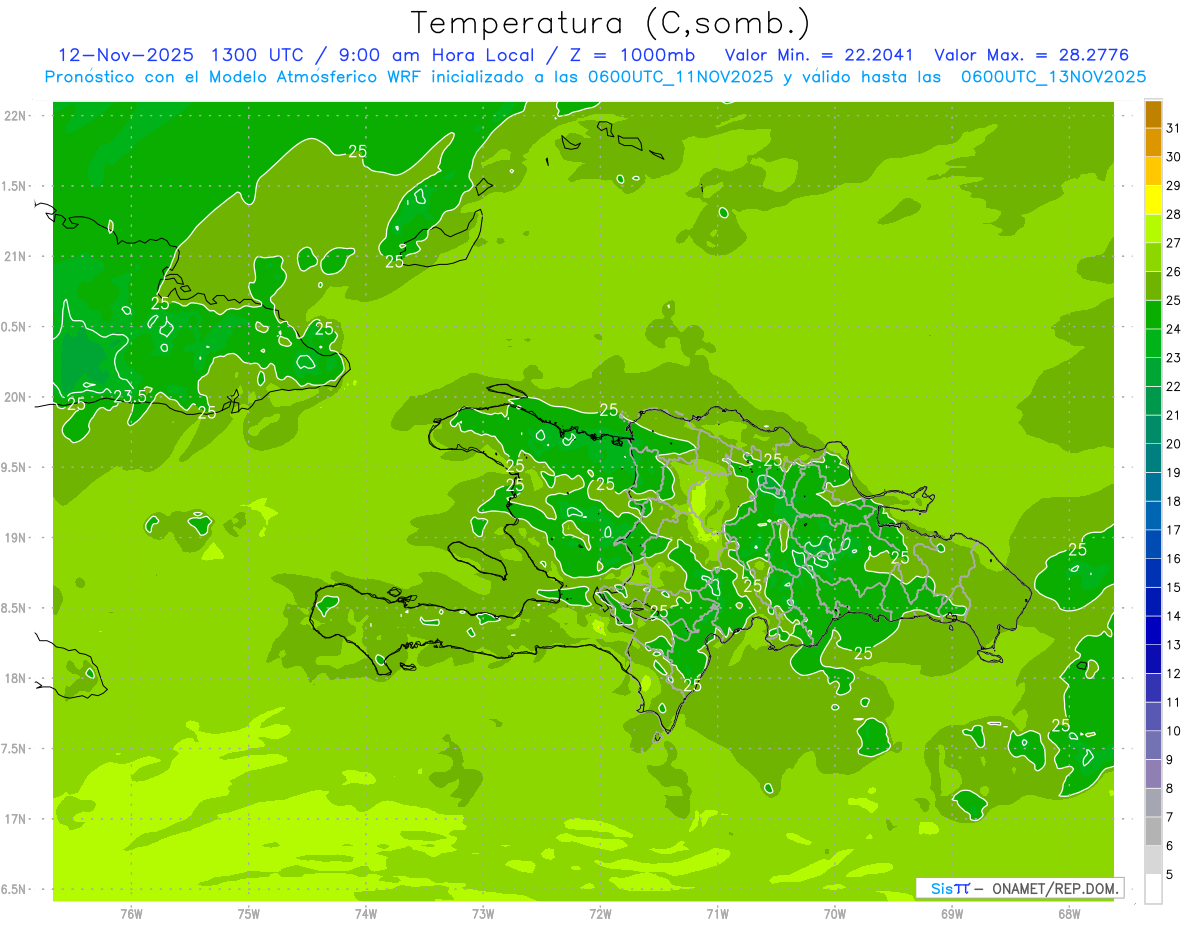The height and width of the screenshot is (927, 1200).
Task: Click the legend value 15
Action: click(x=1174, y=587)
